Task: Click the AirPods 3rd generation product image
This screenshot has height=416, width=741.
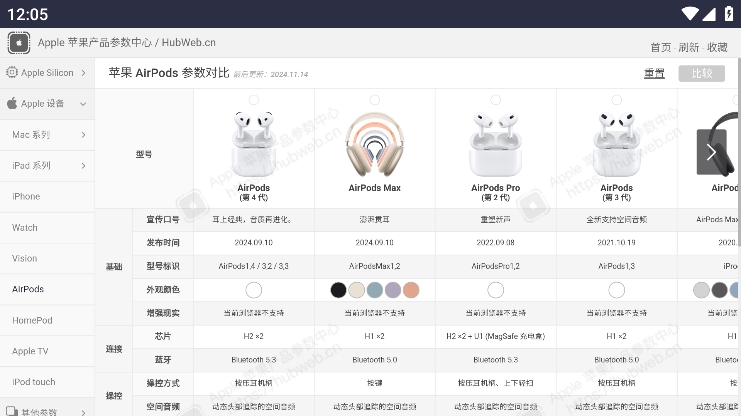Action: [x=616, y=145]
